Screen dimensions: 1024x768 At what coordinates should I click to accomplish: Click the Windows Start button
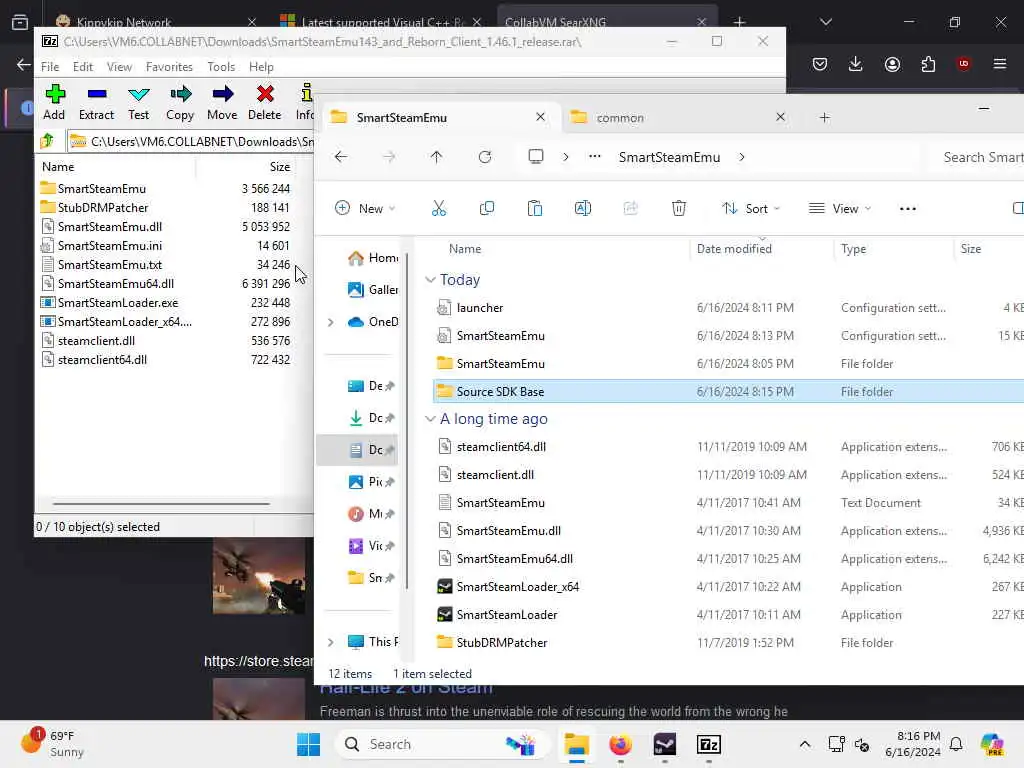(x=308, y=744)
